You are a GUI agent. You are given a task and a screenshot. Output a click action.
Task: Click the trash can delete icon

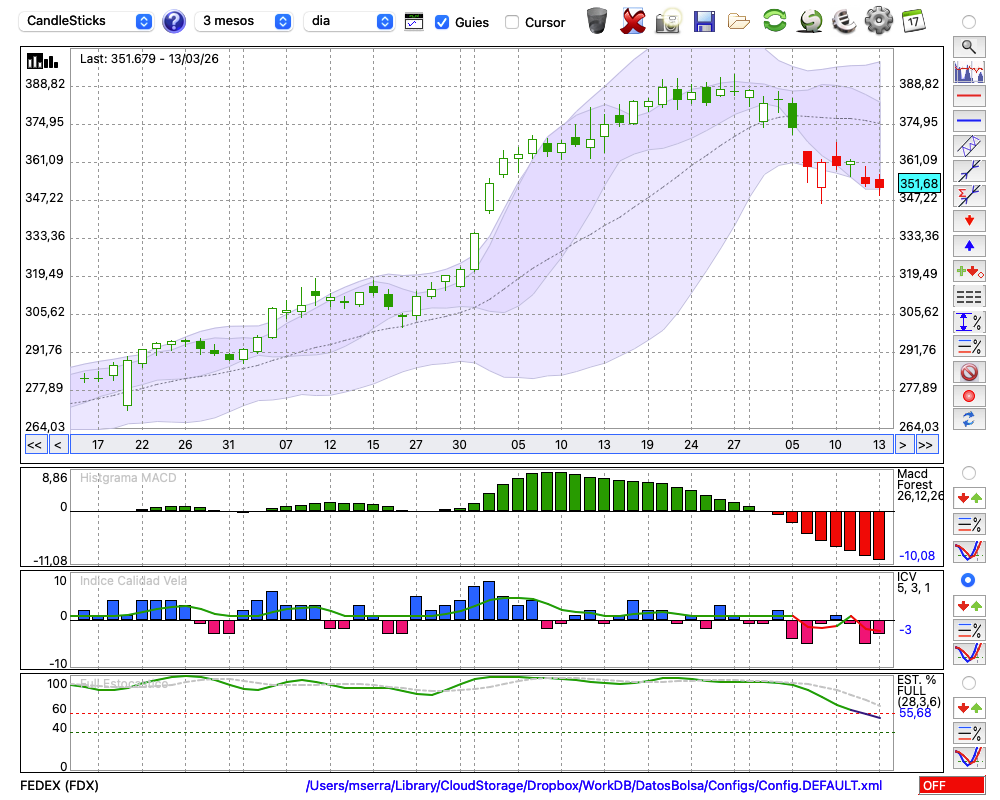[x=597, y=21]
